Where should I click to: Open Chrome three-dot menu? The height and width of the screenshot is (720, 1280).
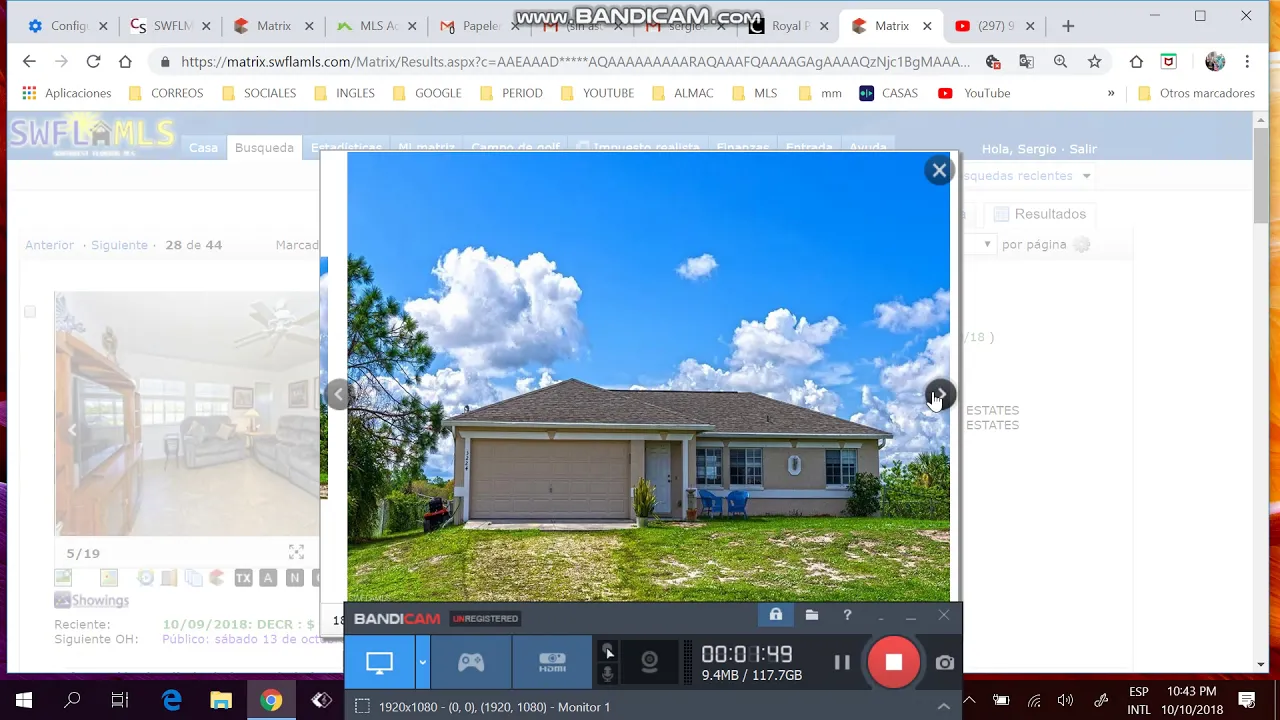click(x=1247, y=62)
